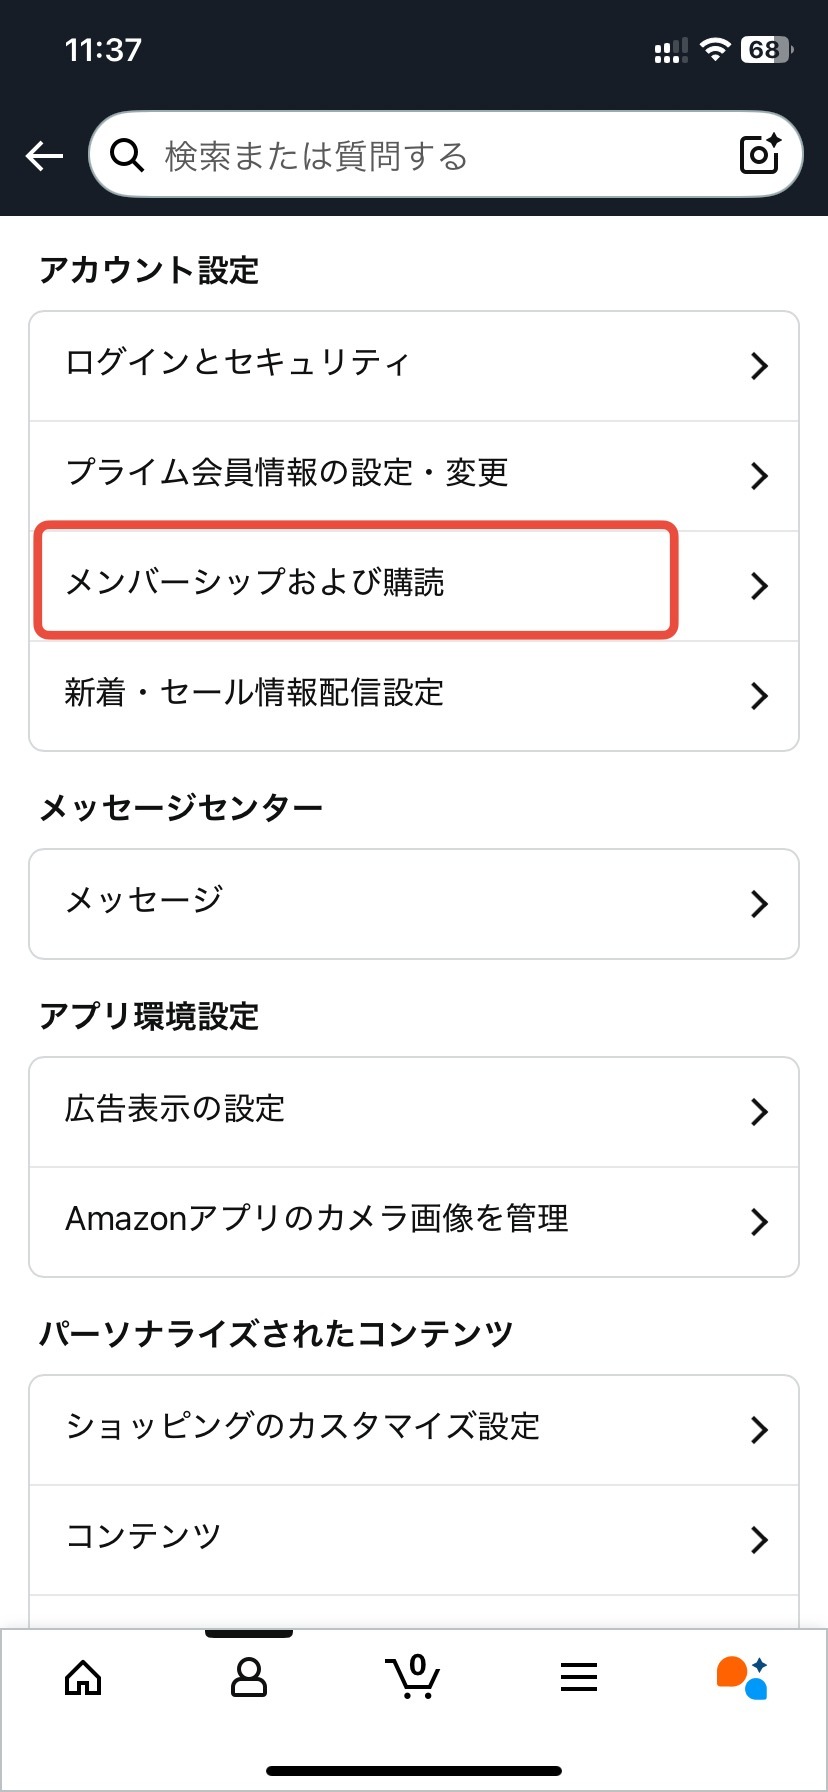Open the hamburger menu icon
828x1792 pixels.
(x=579, y=1677)
